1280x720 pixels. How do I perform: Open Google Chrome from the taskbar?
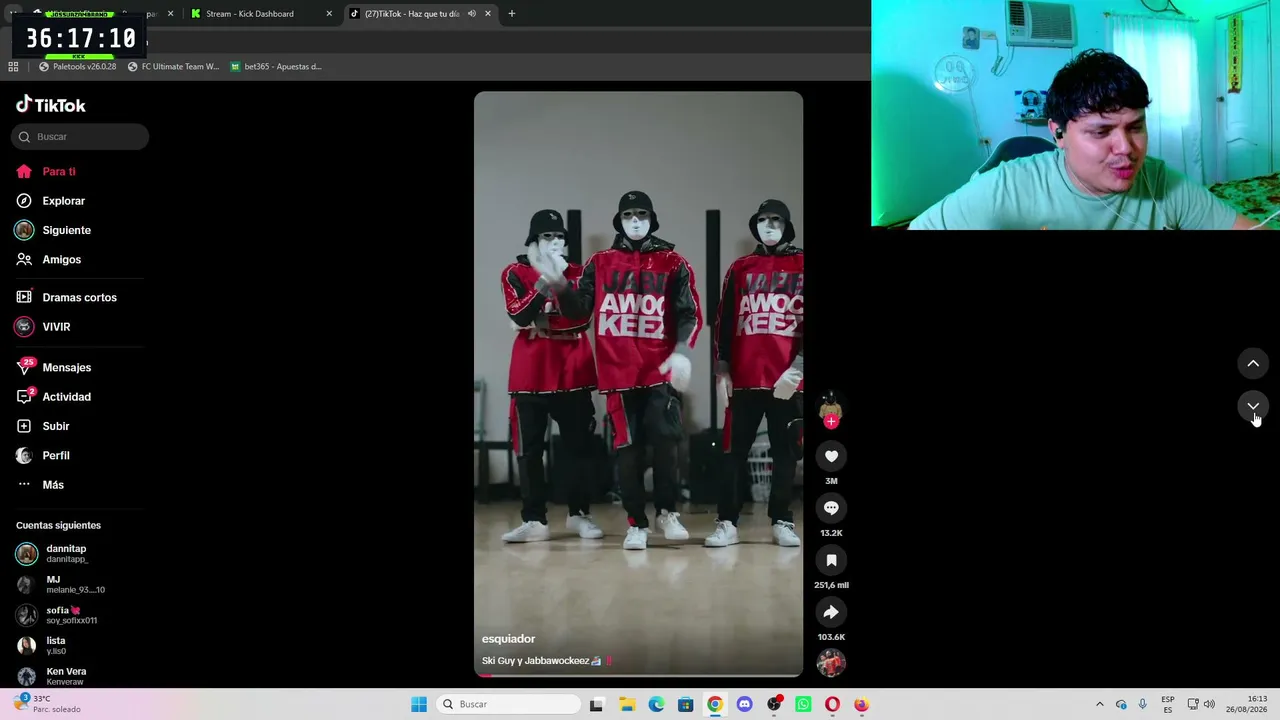[715, 704]
